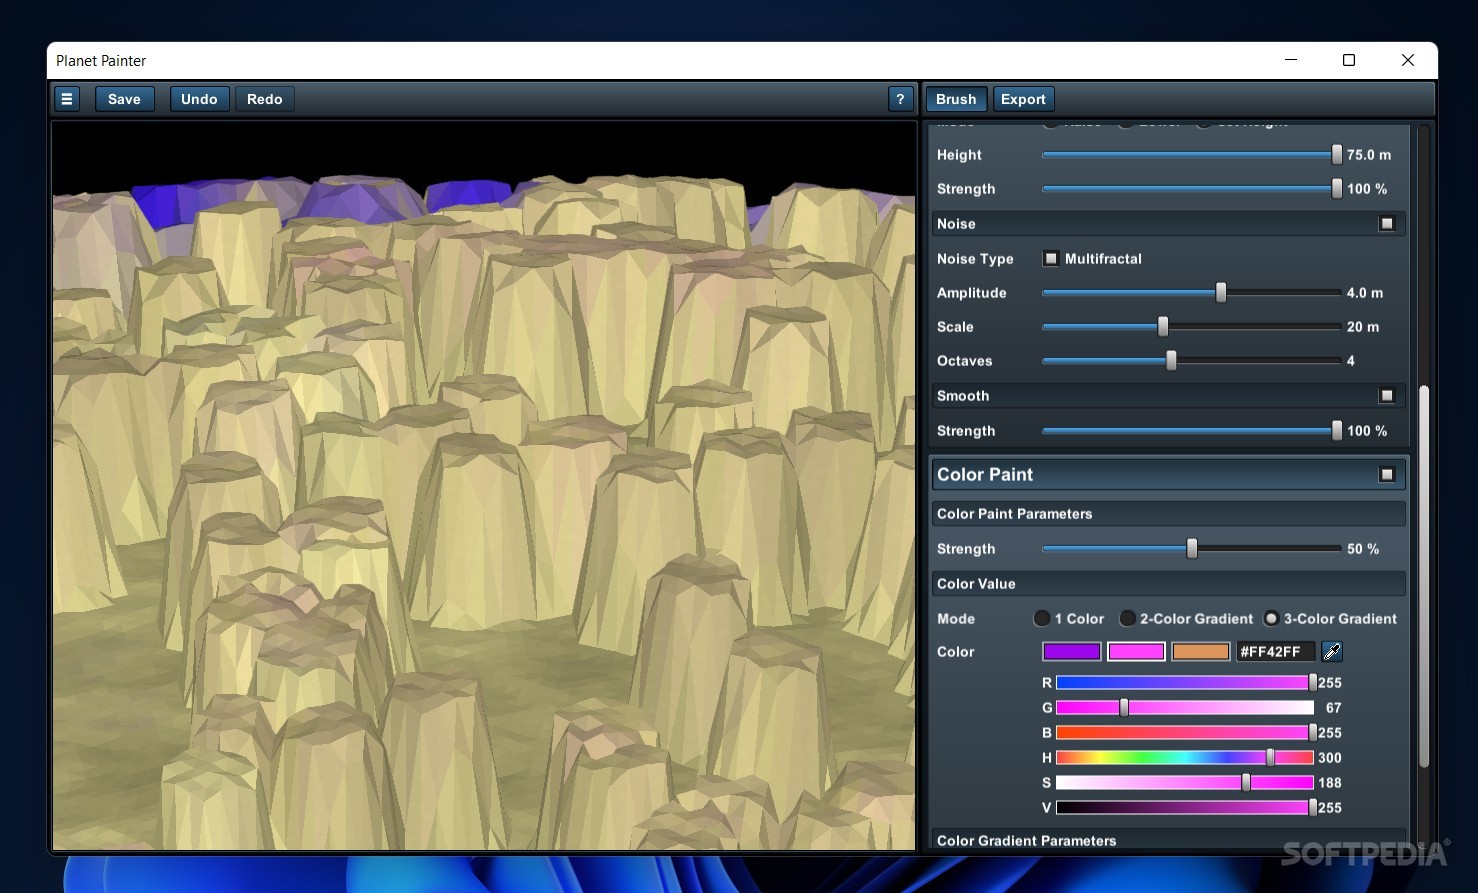This screenshot has width=1478, height=893.
Task: Adjust the Color Paint Strength slider
Action: point(1192,549)
